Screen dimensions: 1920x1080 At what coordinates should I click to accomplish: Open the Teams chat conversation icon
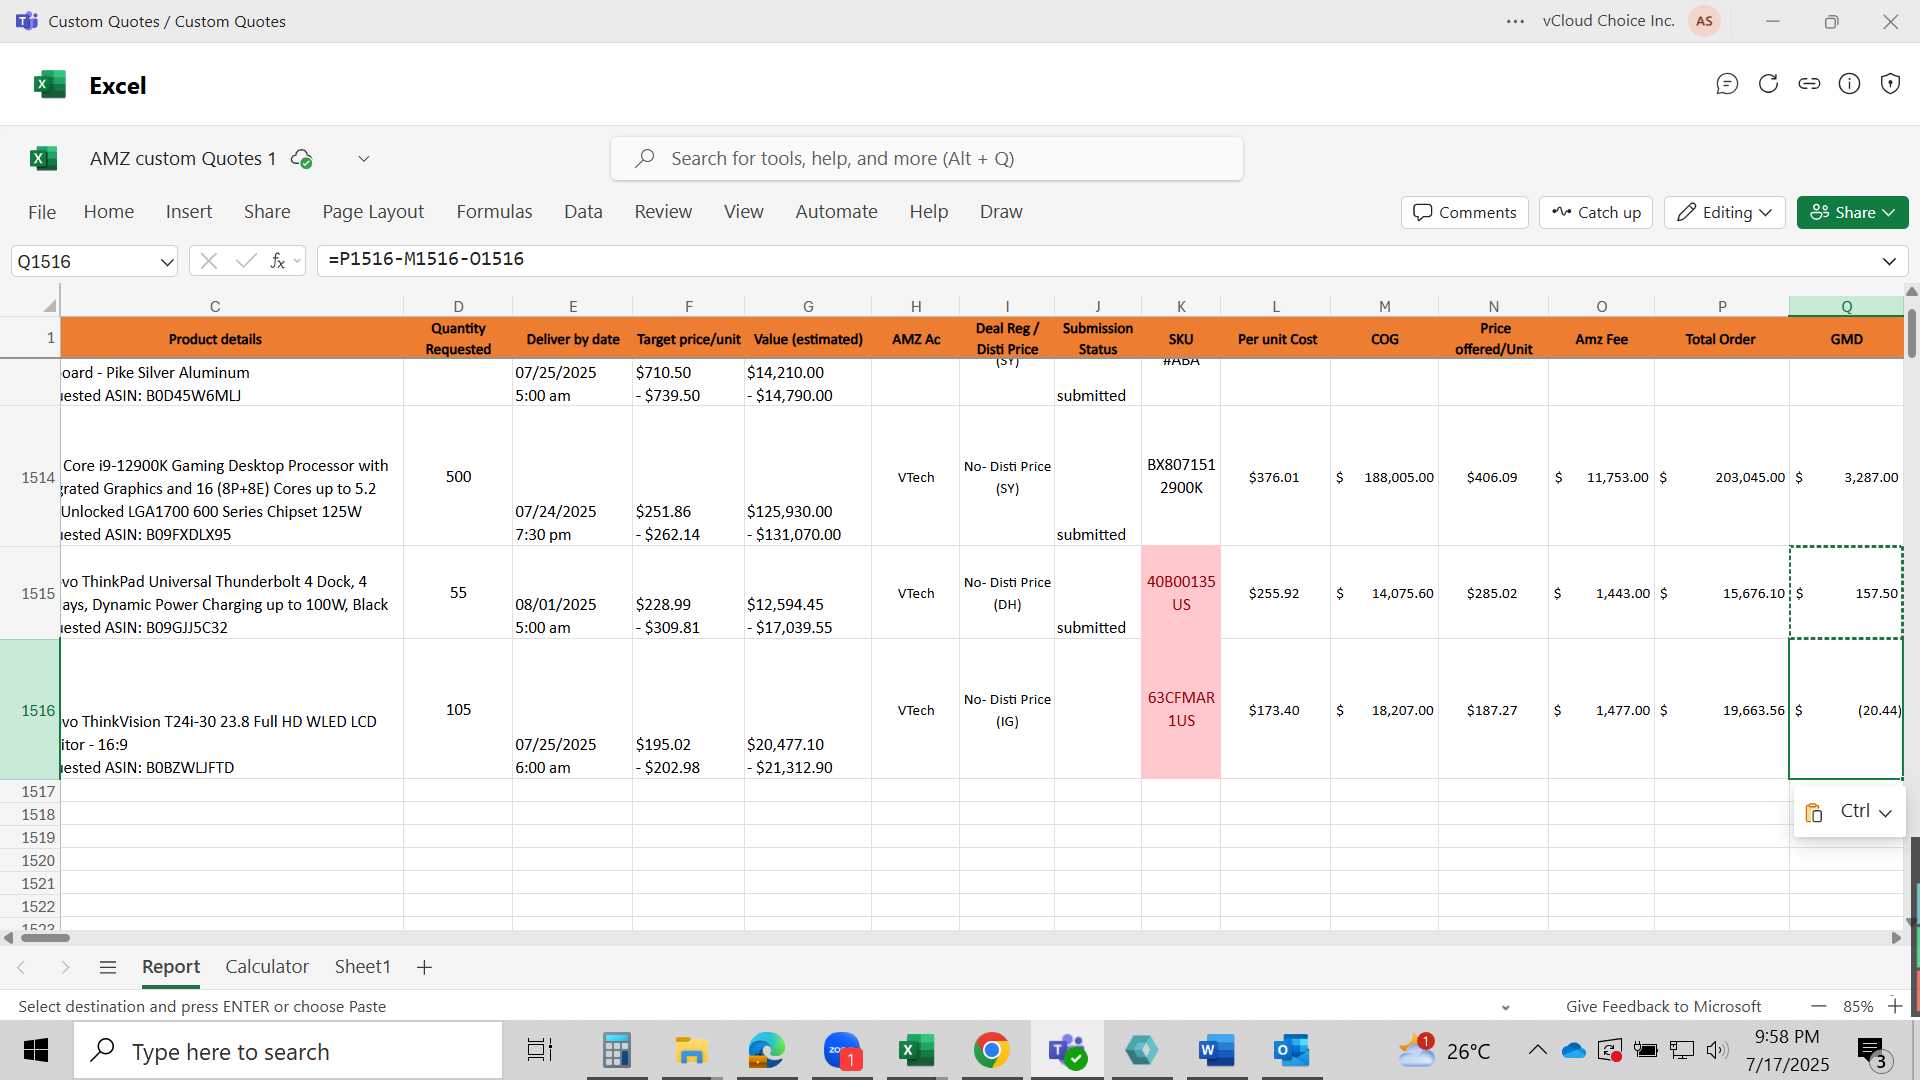pyautogui.click(x=1727, y=84)
